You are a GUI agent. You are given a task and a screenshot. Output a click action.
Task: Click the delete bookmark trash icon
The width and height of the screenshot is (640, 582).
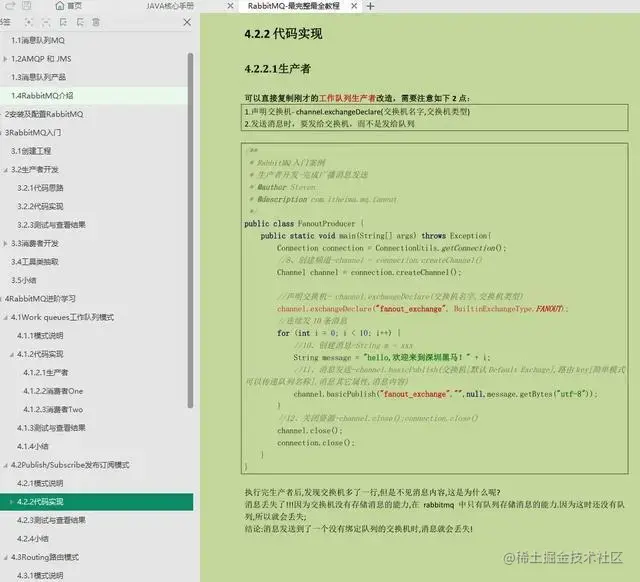coord(96,22)
